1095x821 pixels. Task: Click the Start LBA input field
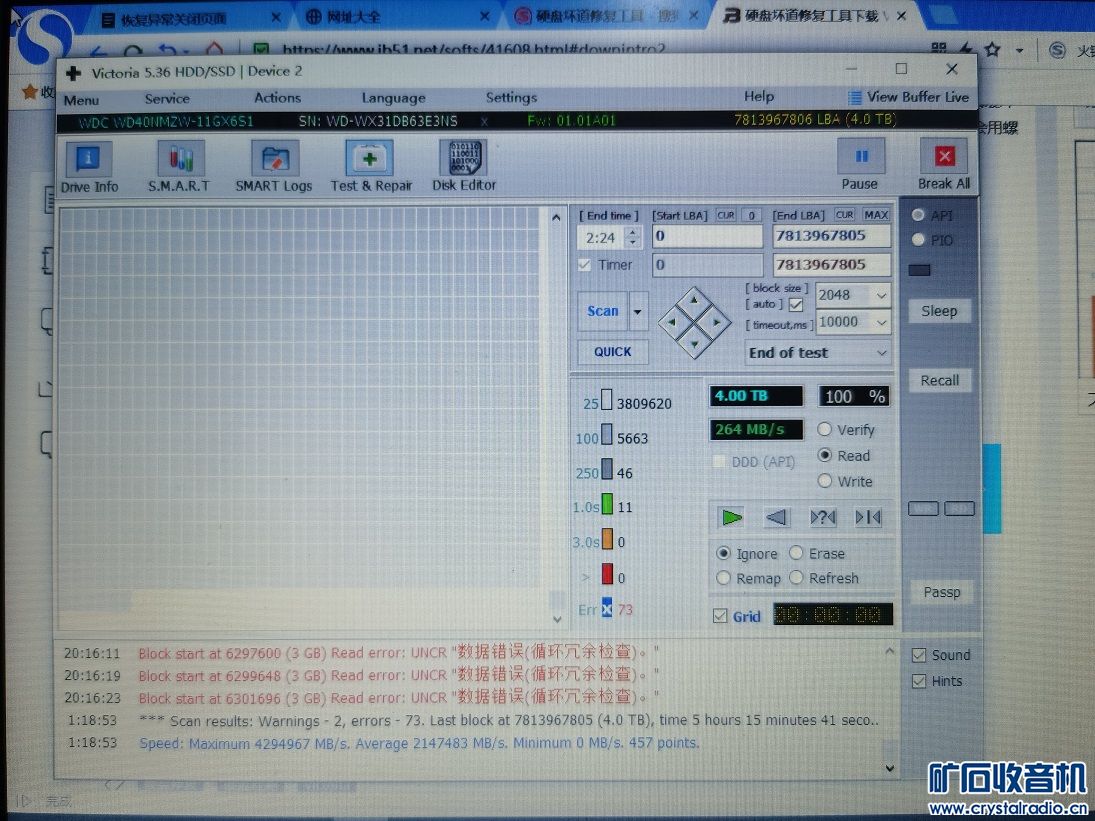pos(707,236)
